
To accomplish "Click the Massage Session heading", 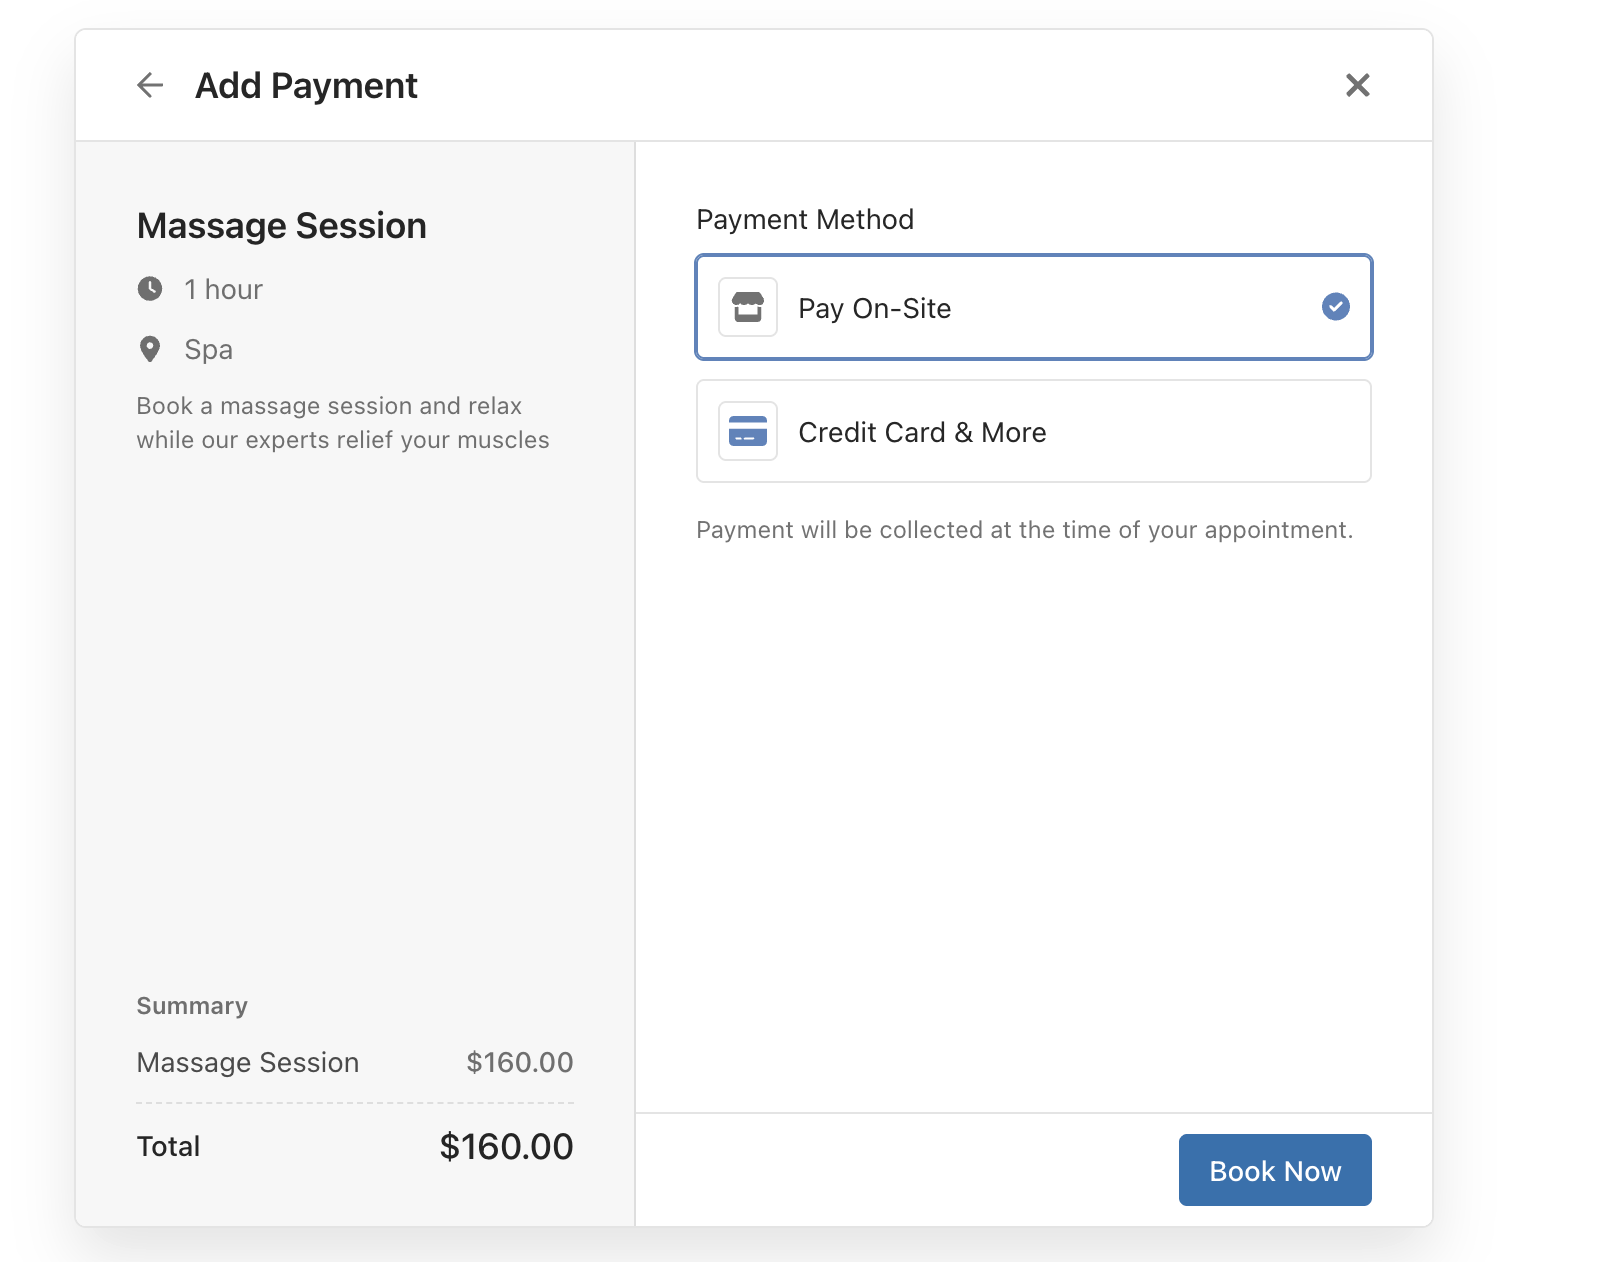I will pos(282,226).
